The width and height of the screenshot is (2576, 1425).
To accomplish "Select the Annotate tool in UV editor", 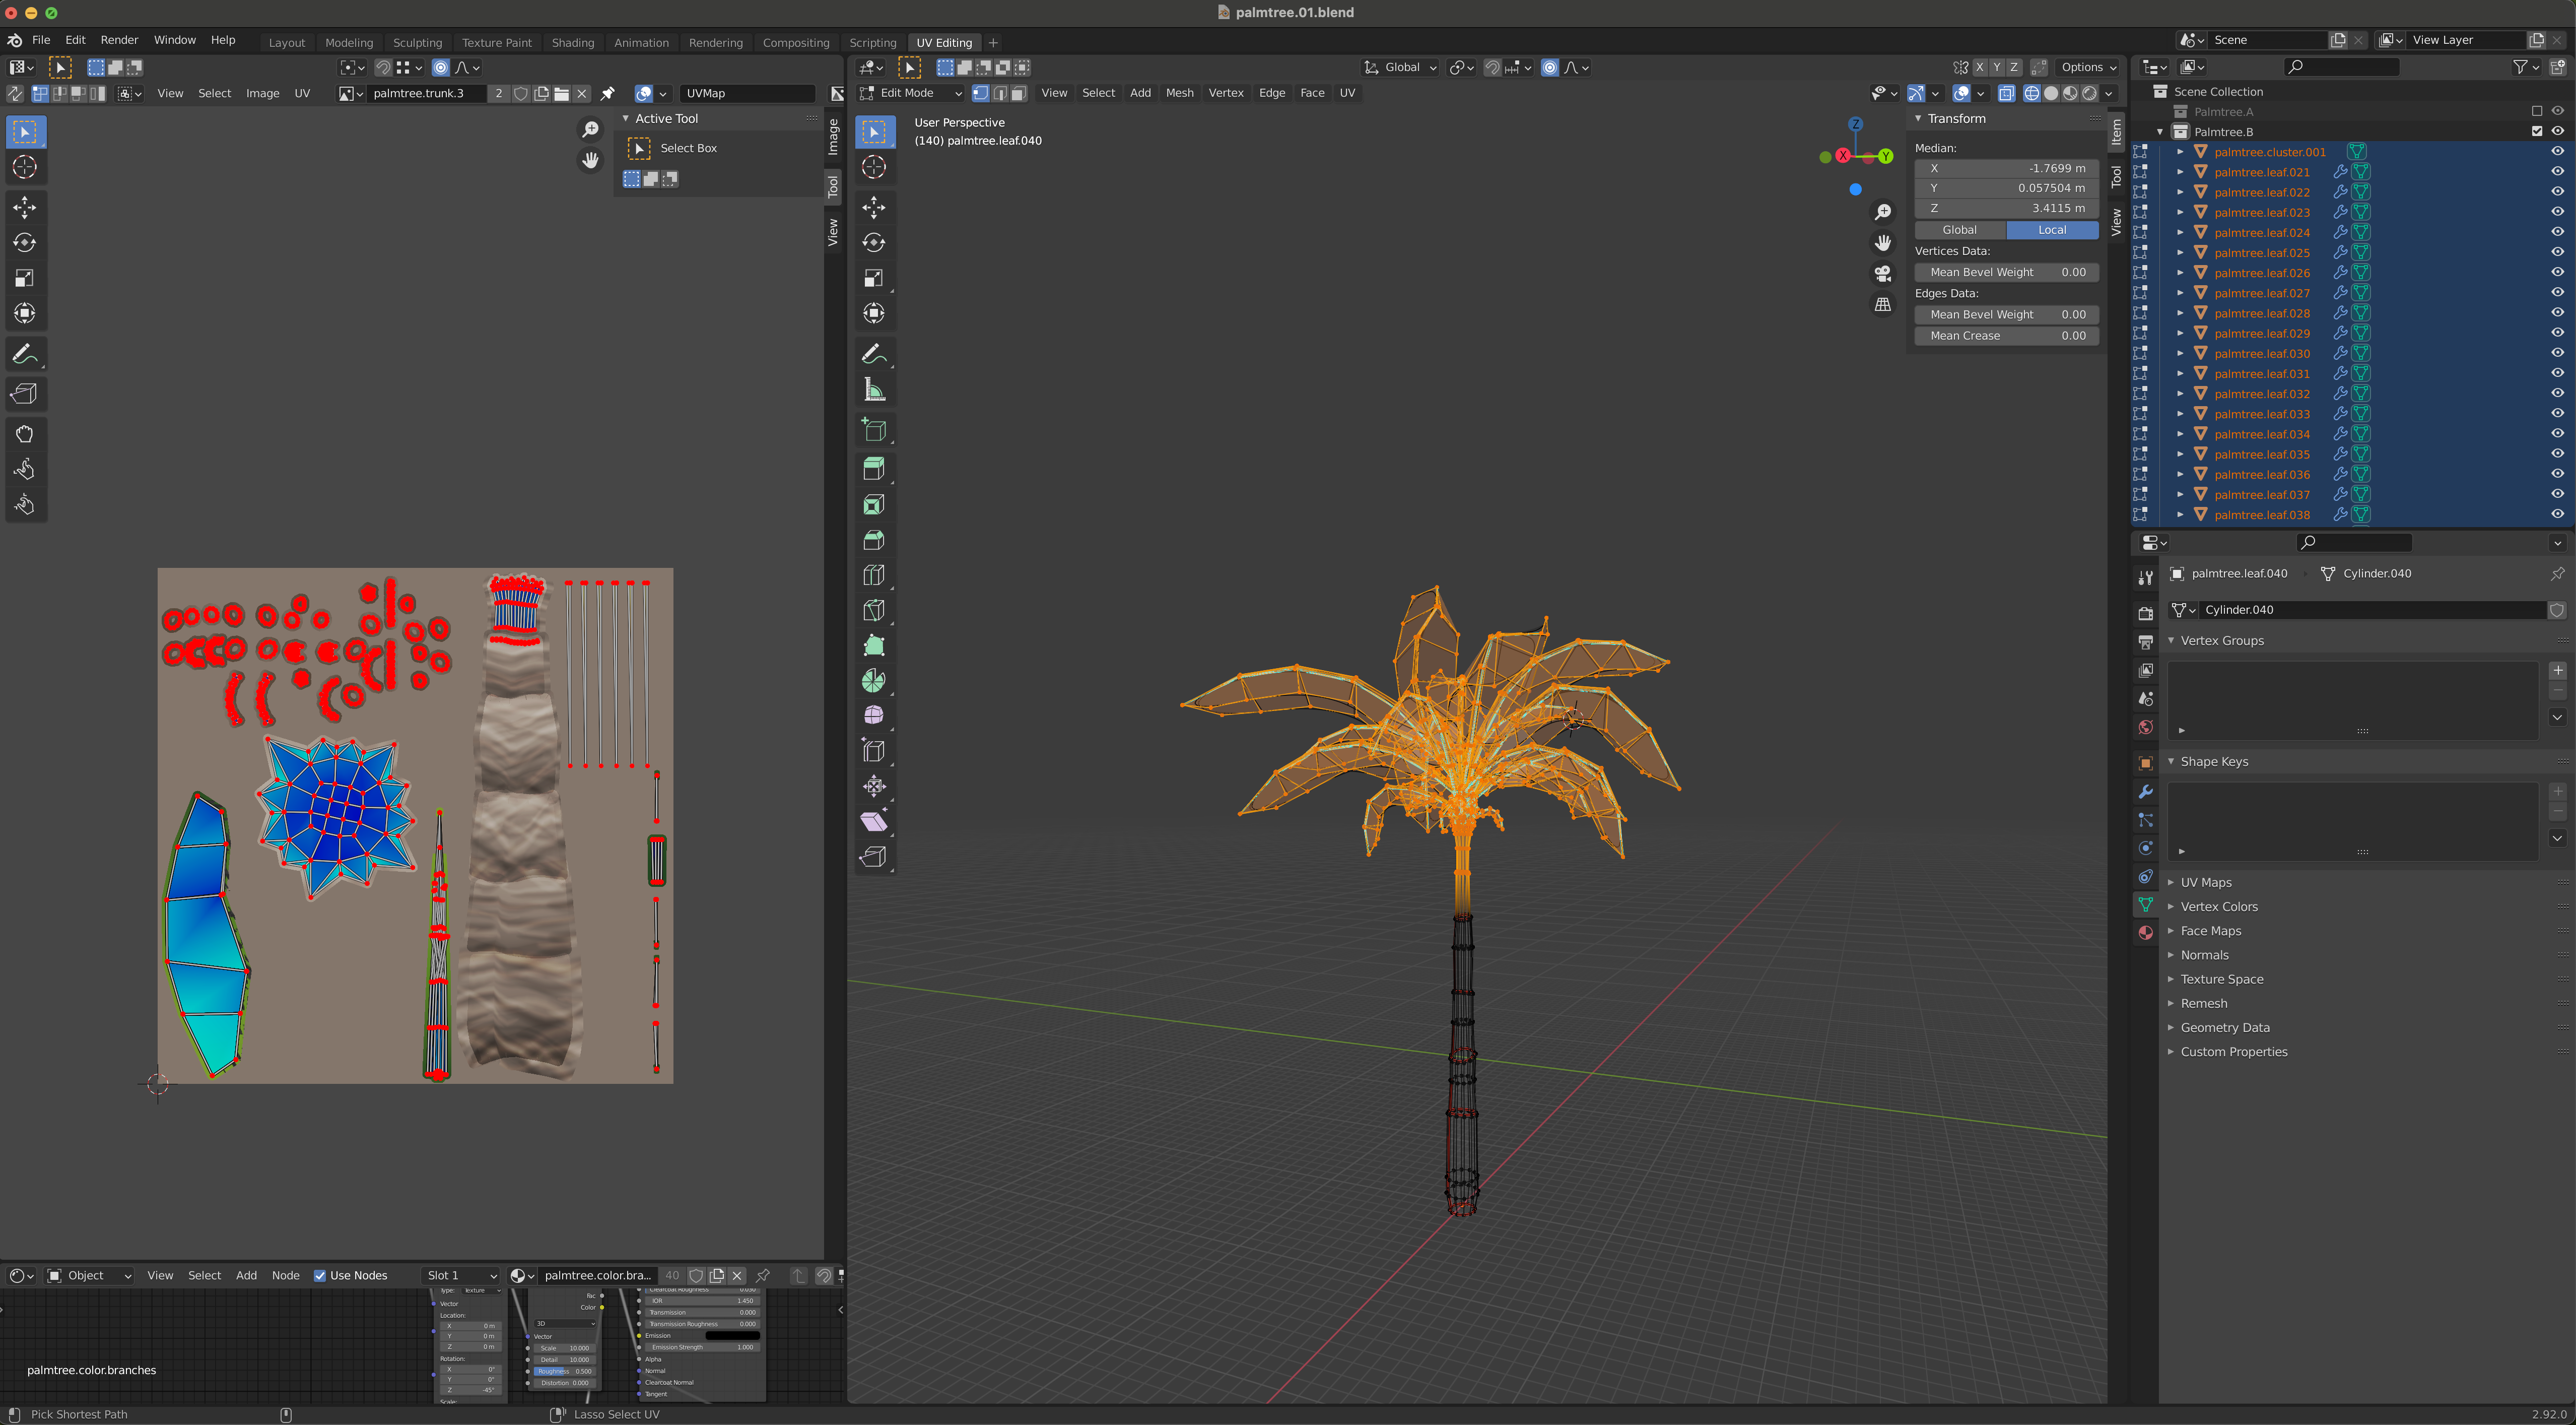I will point(25,354).
